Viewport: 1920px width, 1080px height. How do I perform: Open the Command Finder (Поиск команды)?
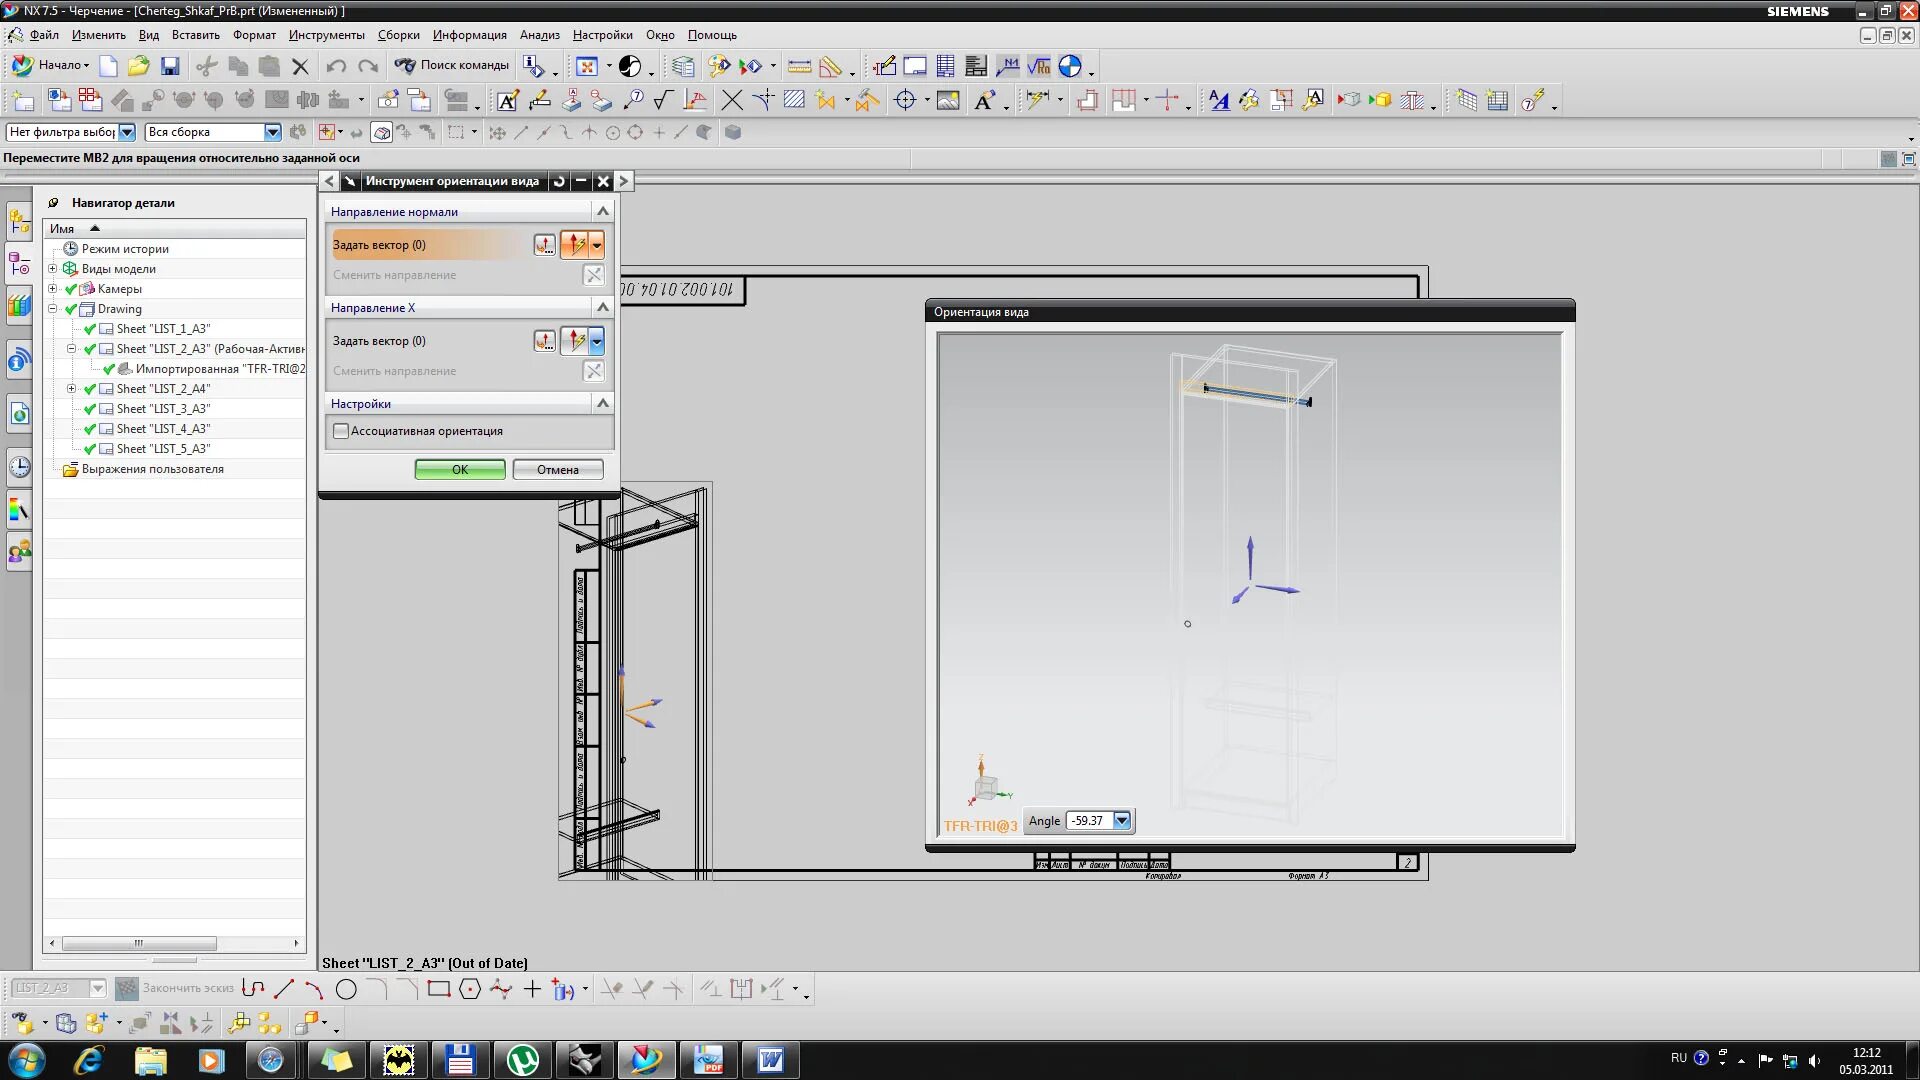pos(452,65)
